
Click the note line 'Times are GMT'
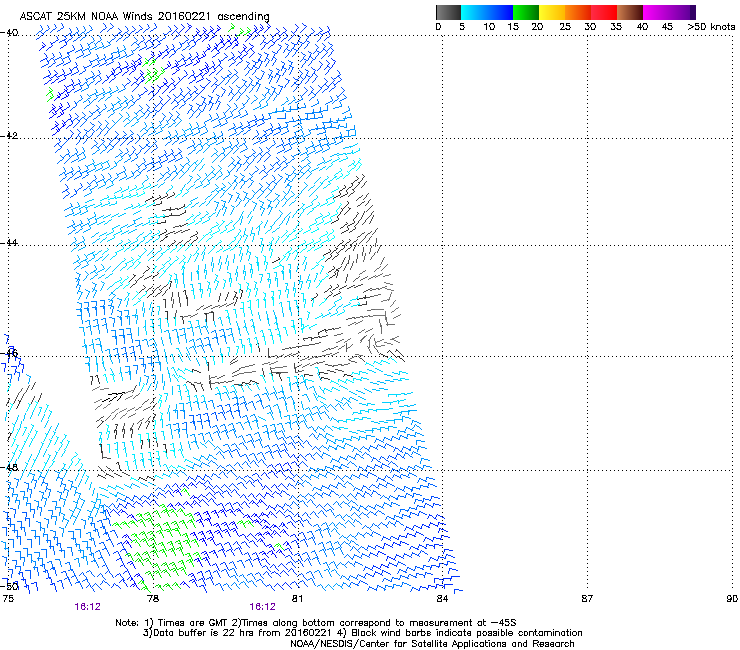192,623
